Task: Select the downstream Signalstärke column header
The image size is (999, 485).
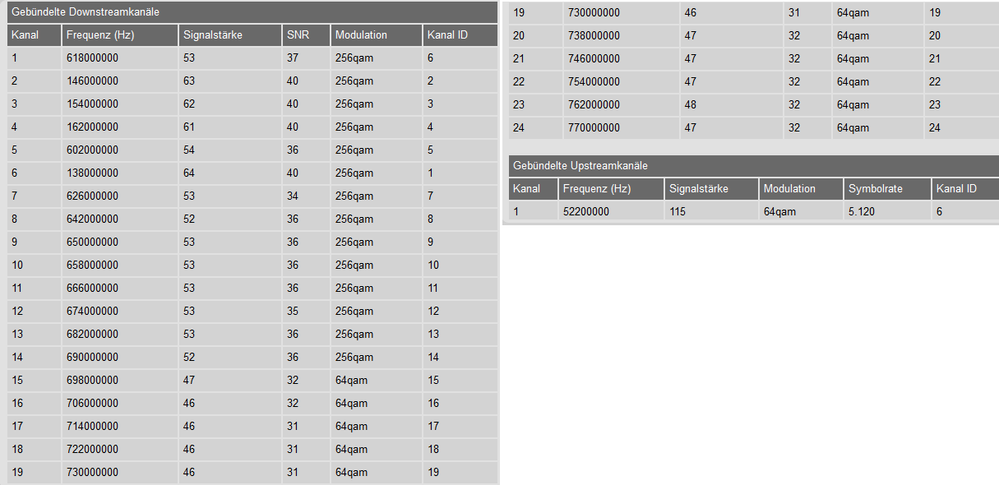Action: click(x=214, y=35)
